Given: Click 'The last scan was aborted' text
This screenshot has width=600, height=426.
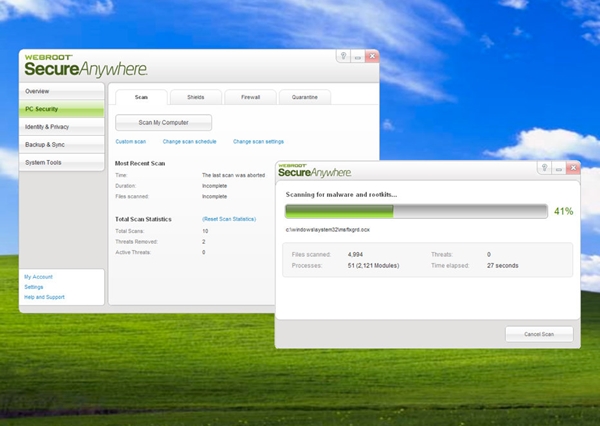Looking at the screenshot, I should tap(233, 175).
